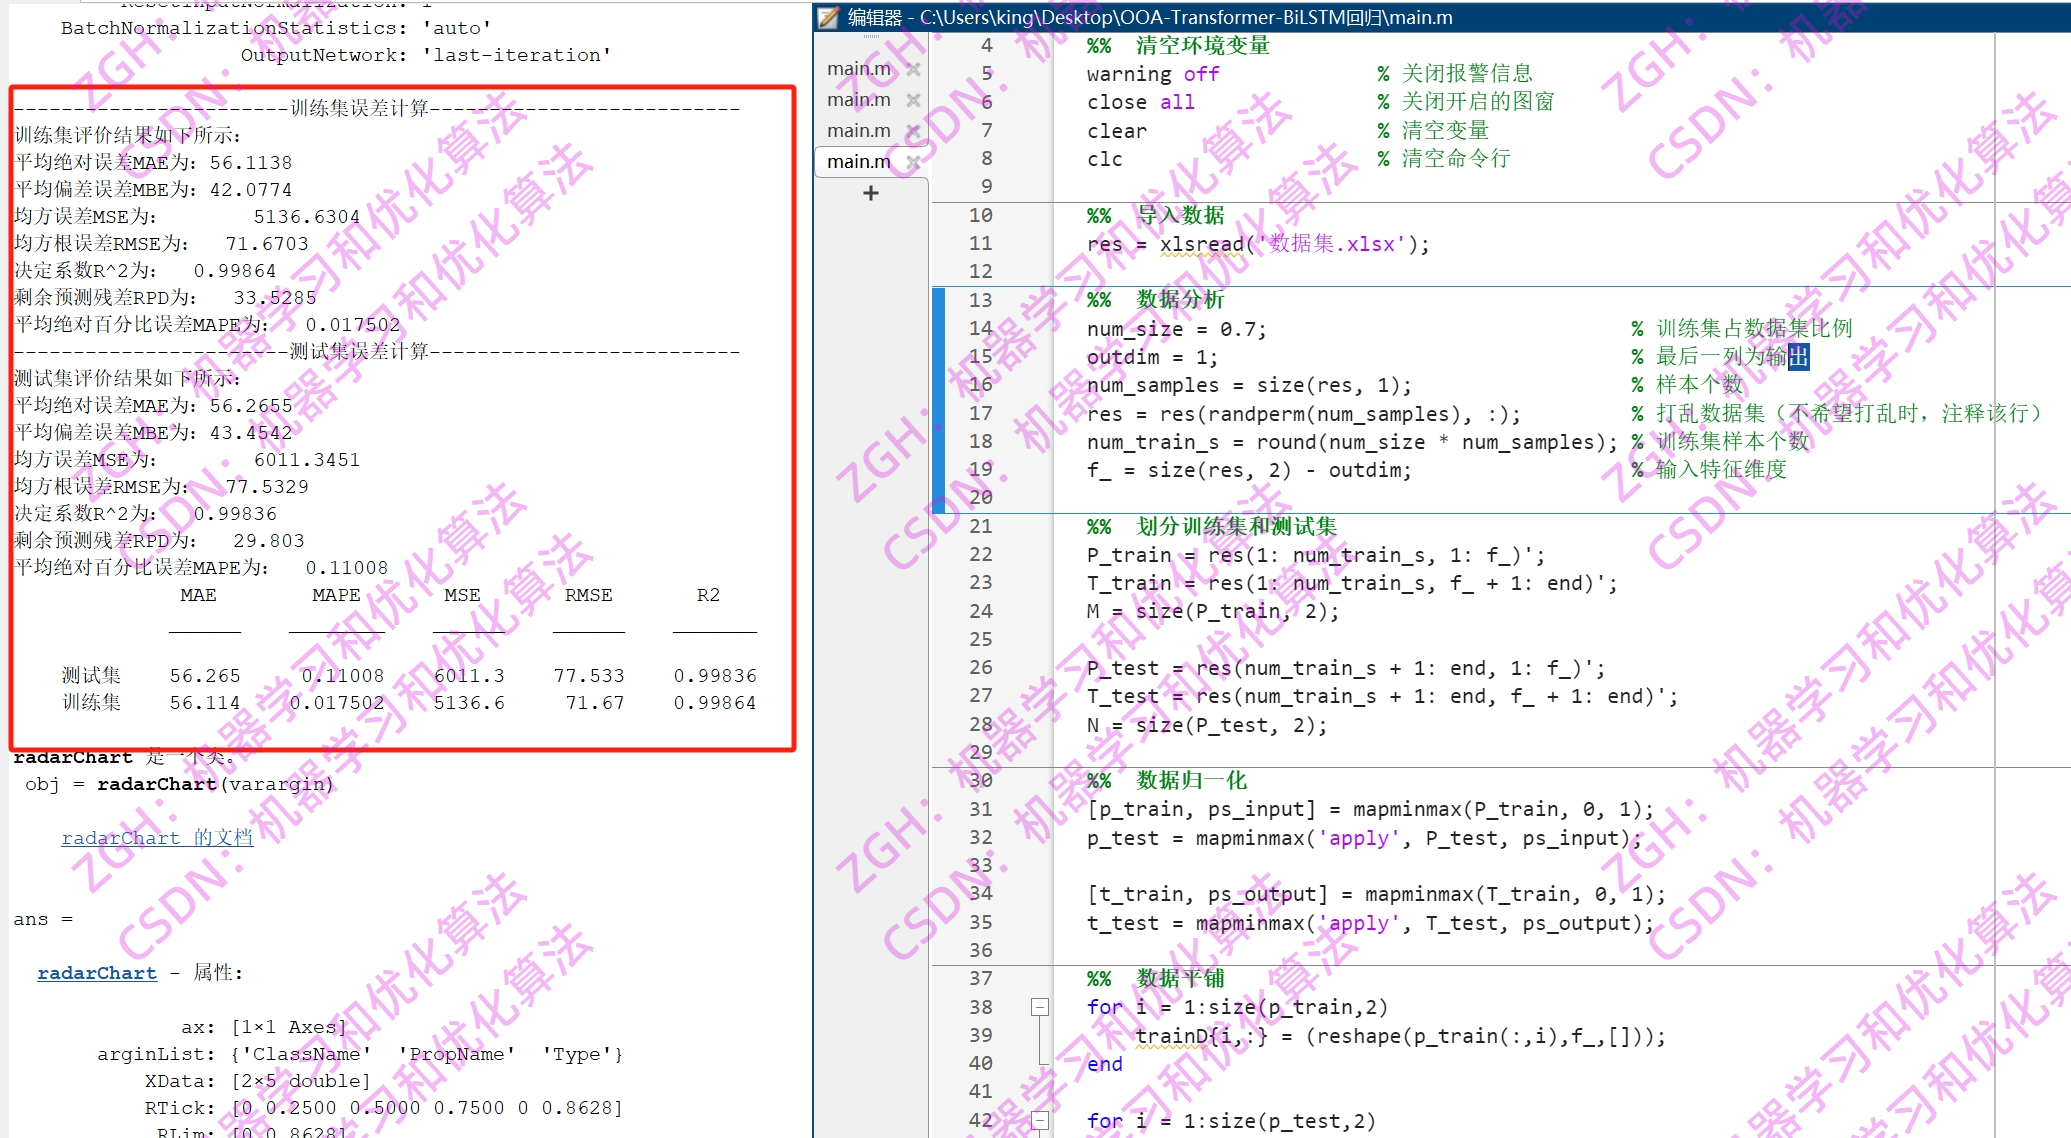Close the active main.m tab

pyautogui.click(x=913, y=162)
